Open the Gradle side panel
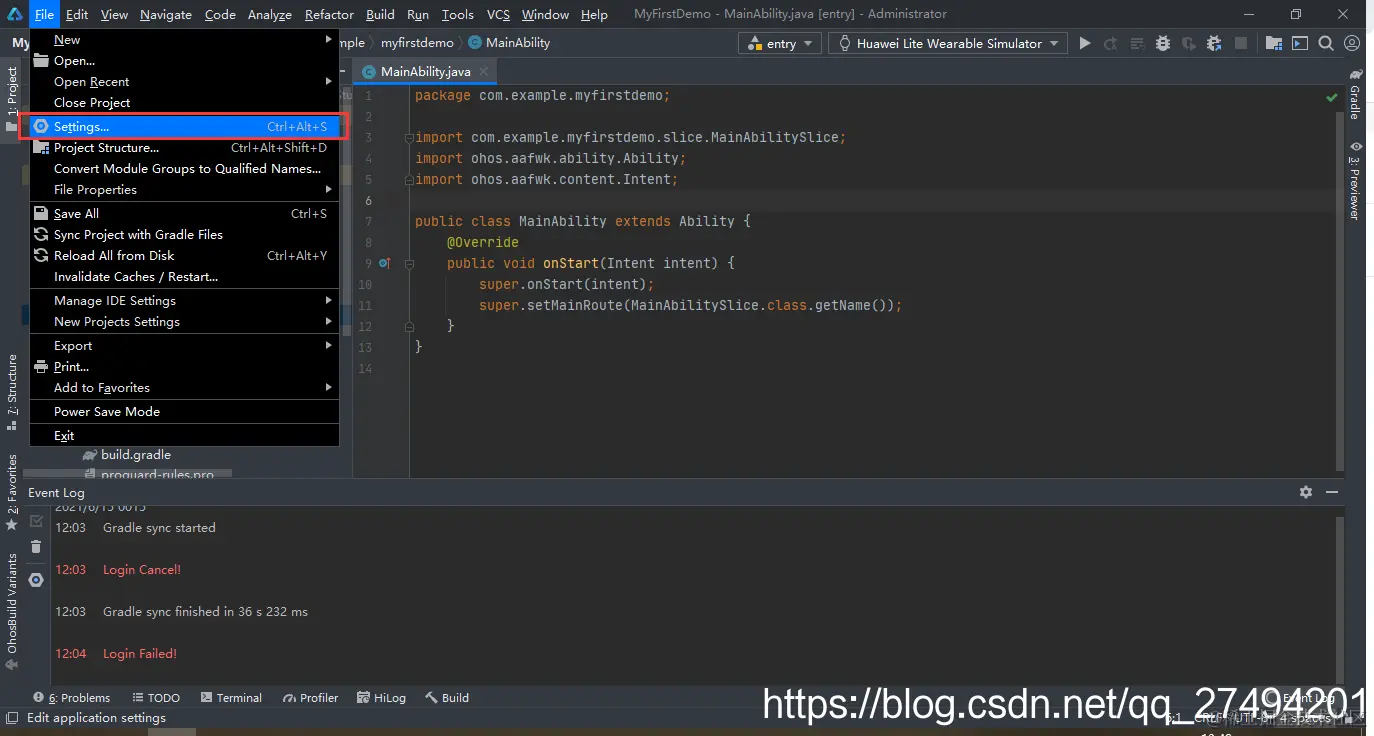1374x736 pixels. [1355, 95]
